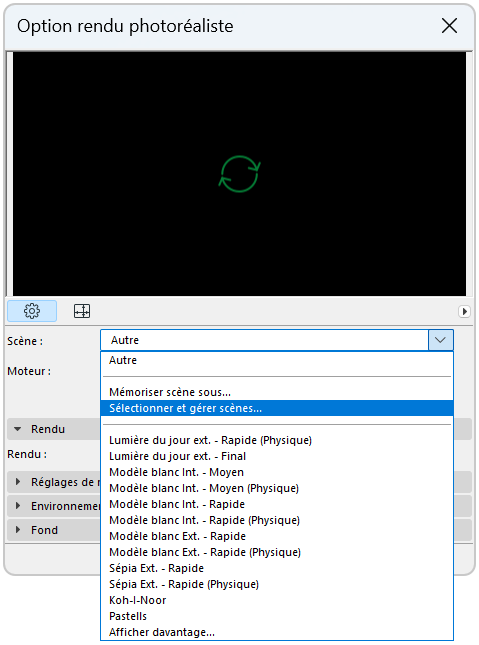Select Sépia Ext. - Rapide scene

point(277,568)
